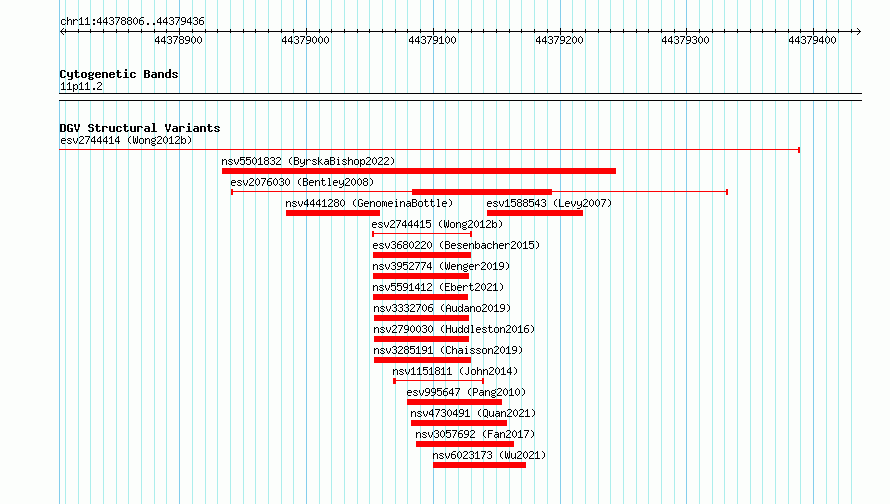This screenshot has height=504, width=890.
Task: Click the red bar under esv3680220
Action: click(422, 255)
